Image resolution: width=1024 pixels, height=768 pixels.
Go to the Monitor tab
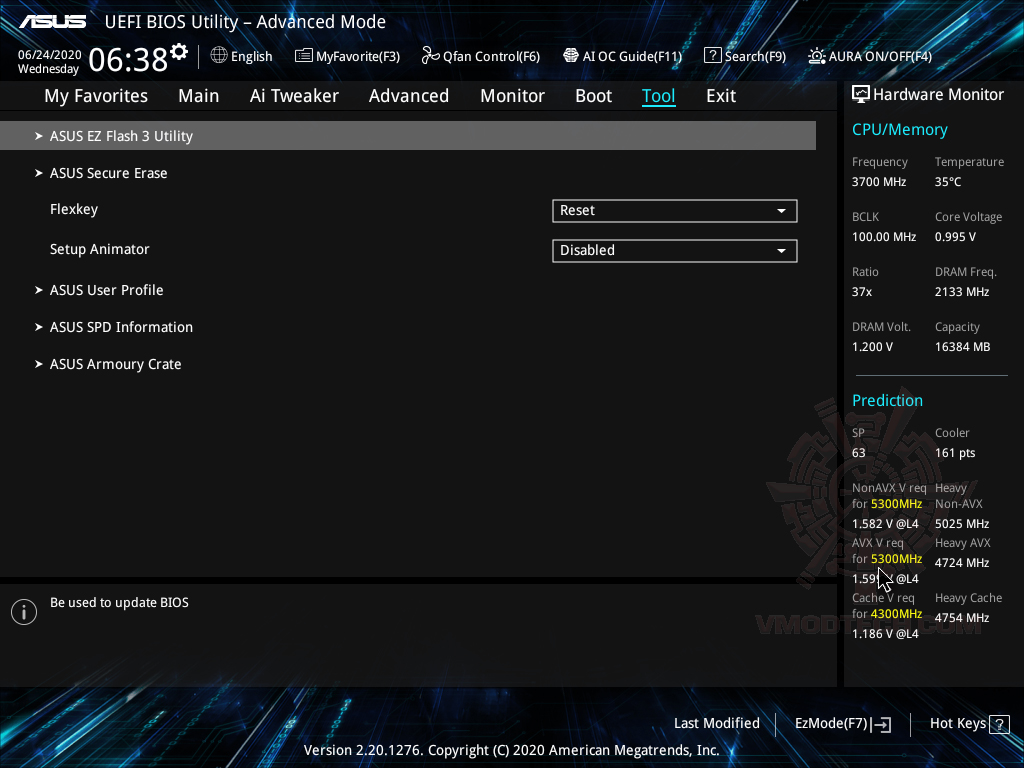[x=513, y=96]
